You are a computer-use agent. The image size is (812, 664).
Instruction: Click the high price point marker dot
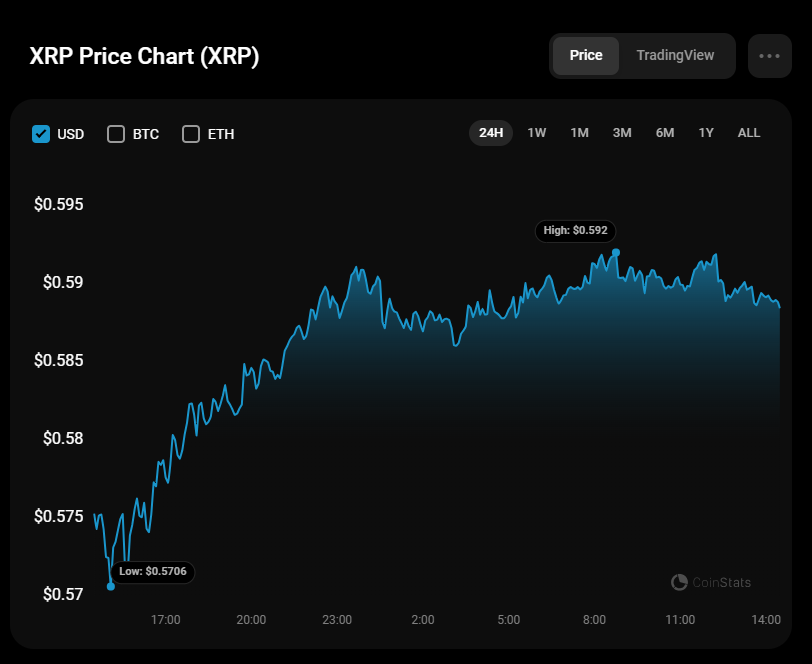616,253
